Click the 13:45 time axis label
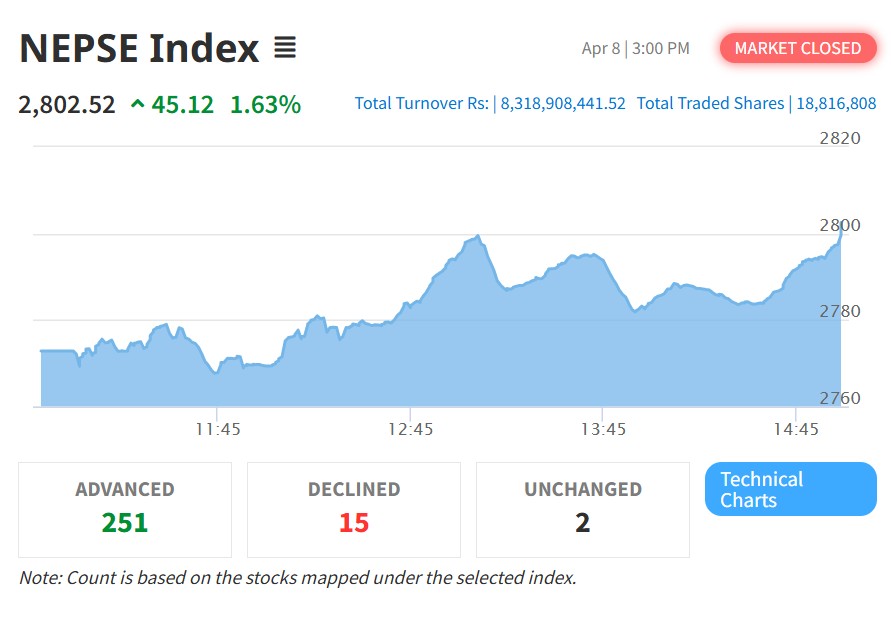The height and width of the screenshot is (622, 891). pyautogui.click(x=602, y=429)
